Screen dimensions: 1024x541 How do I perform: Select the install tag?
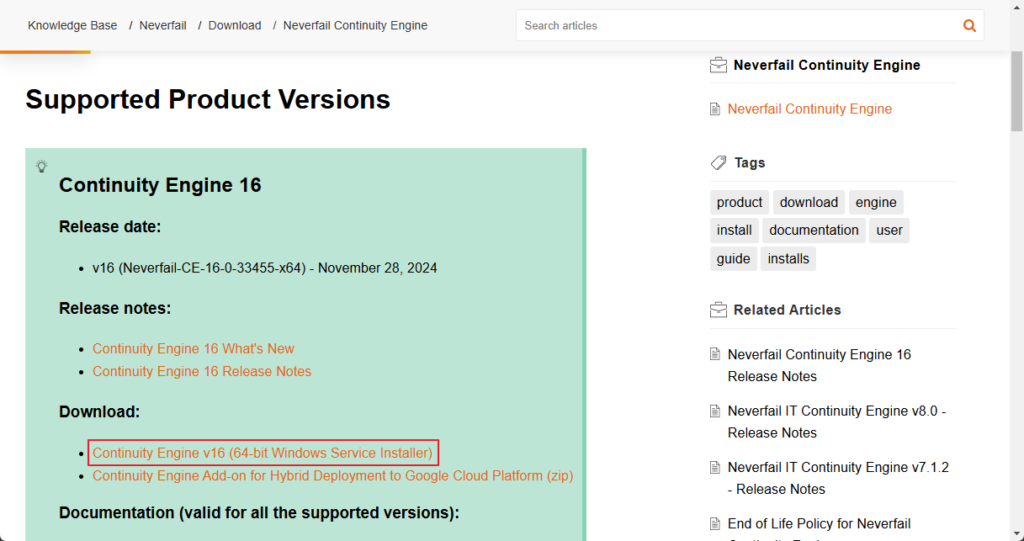coord(734,230)
